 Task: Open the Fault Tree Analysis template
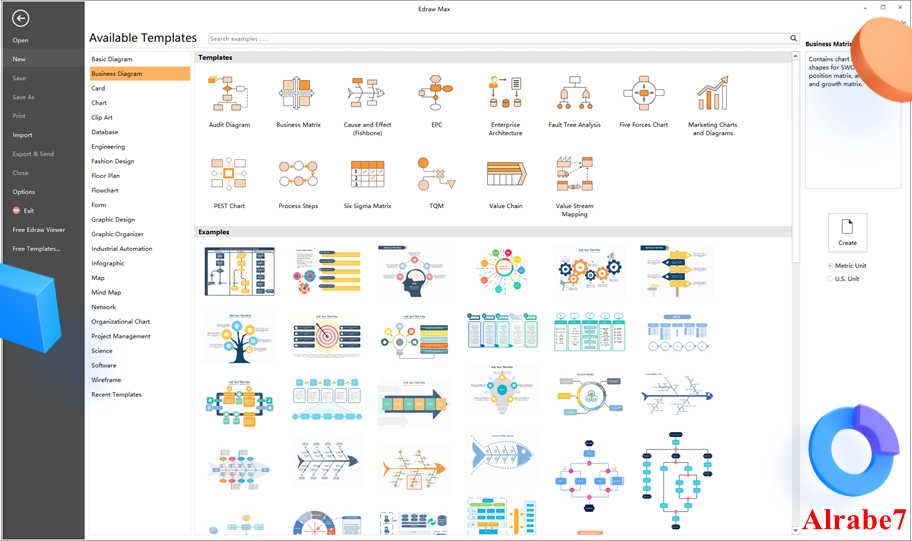574,101
